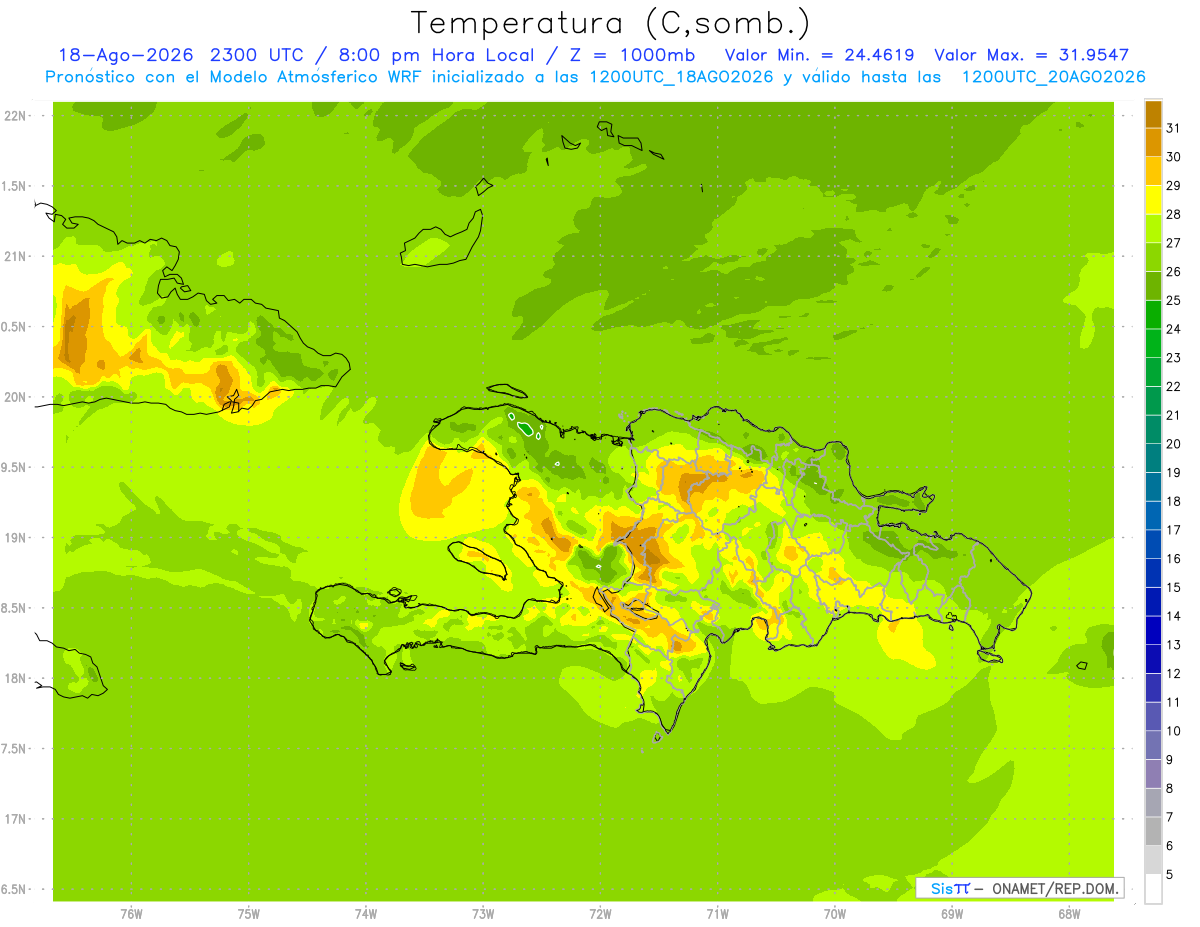Click the valid-until stamp '1200UTC_20AGO2026'

pyautogui.click(x=1053, y=77)
